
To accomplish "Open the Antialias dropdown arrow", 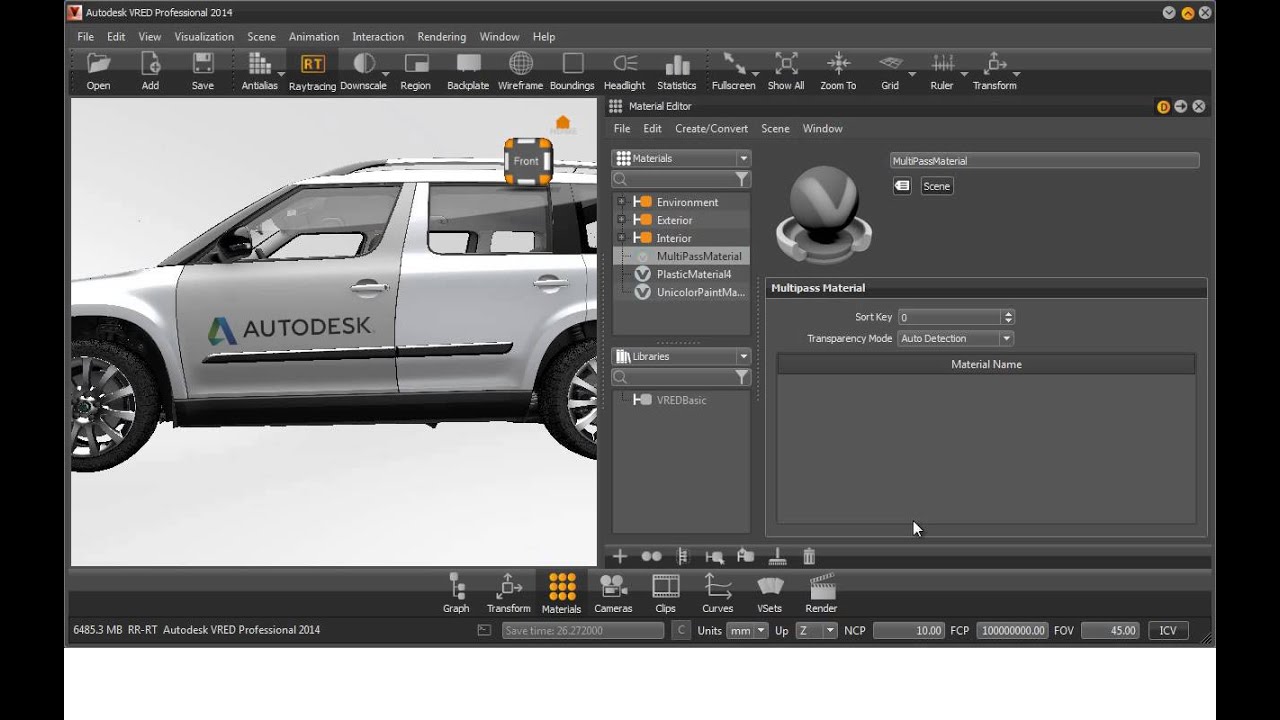I will (x=281, y=74).
